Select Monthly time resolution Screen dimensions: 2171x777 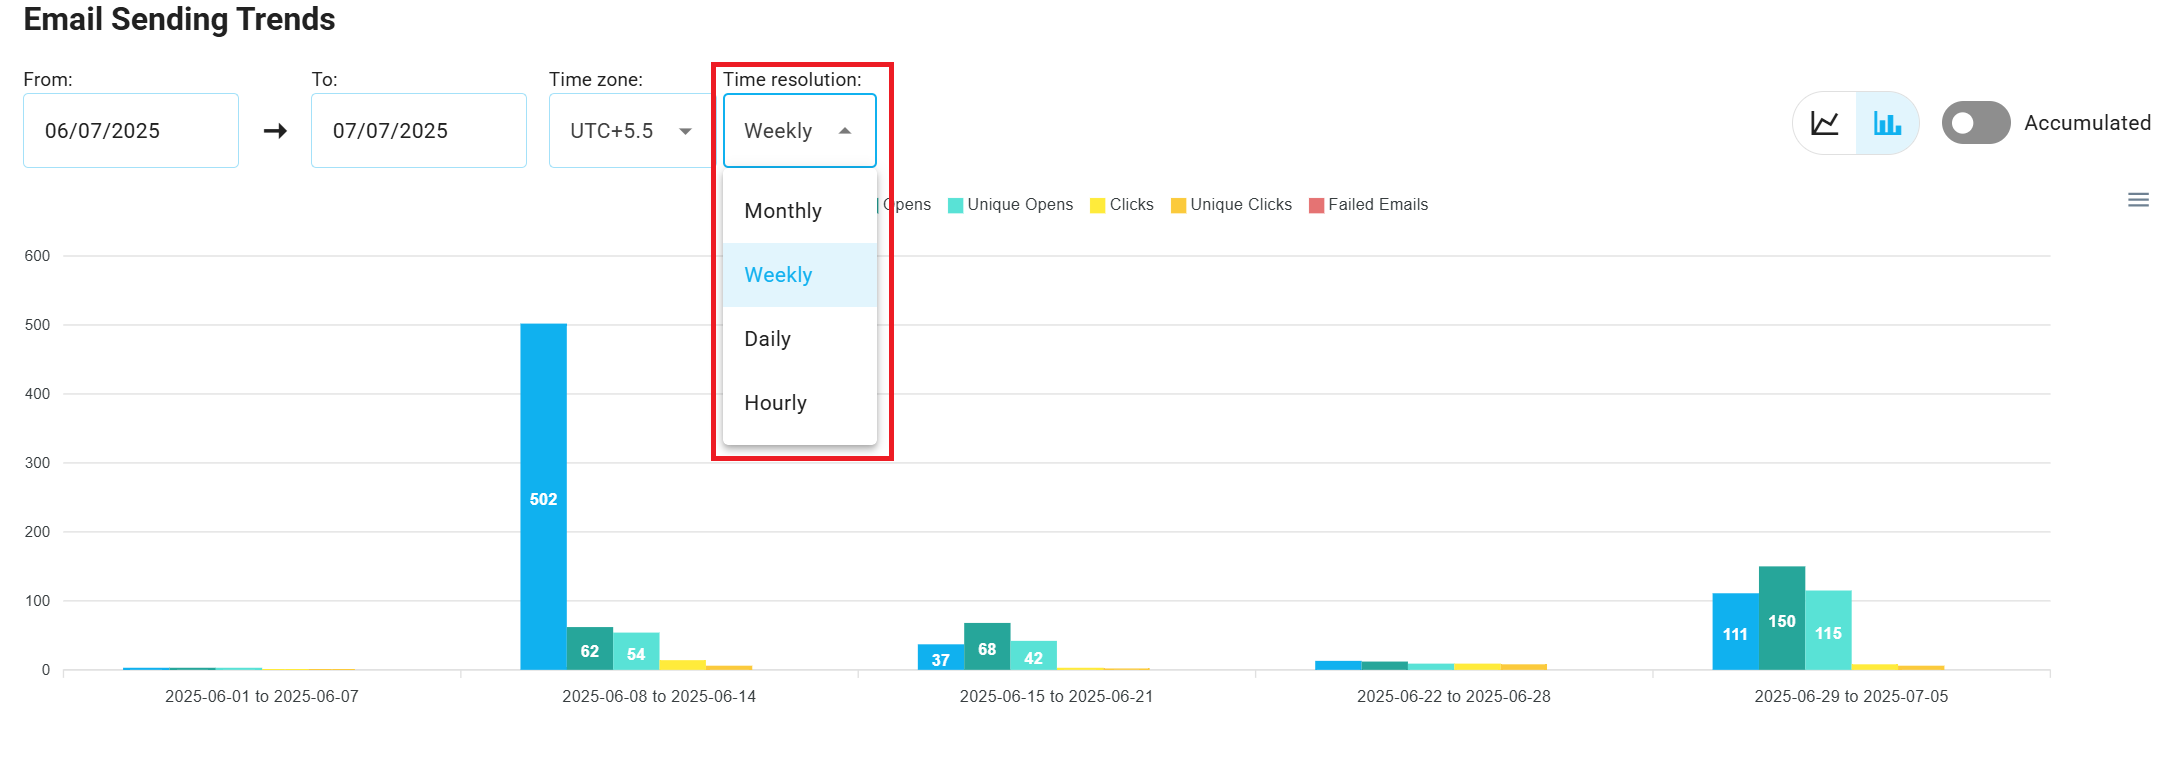pyautogui.click(x=783, y=211)
